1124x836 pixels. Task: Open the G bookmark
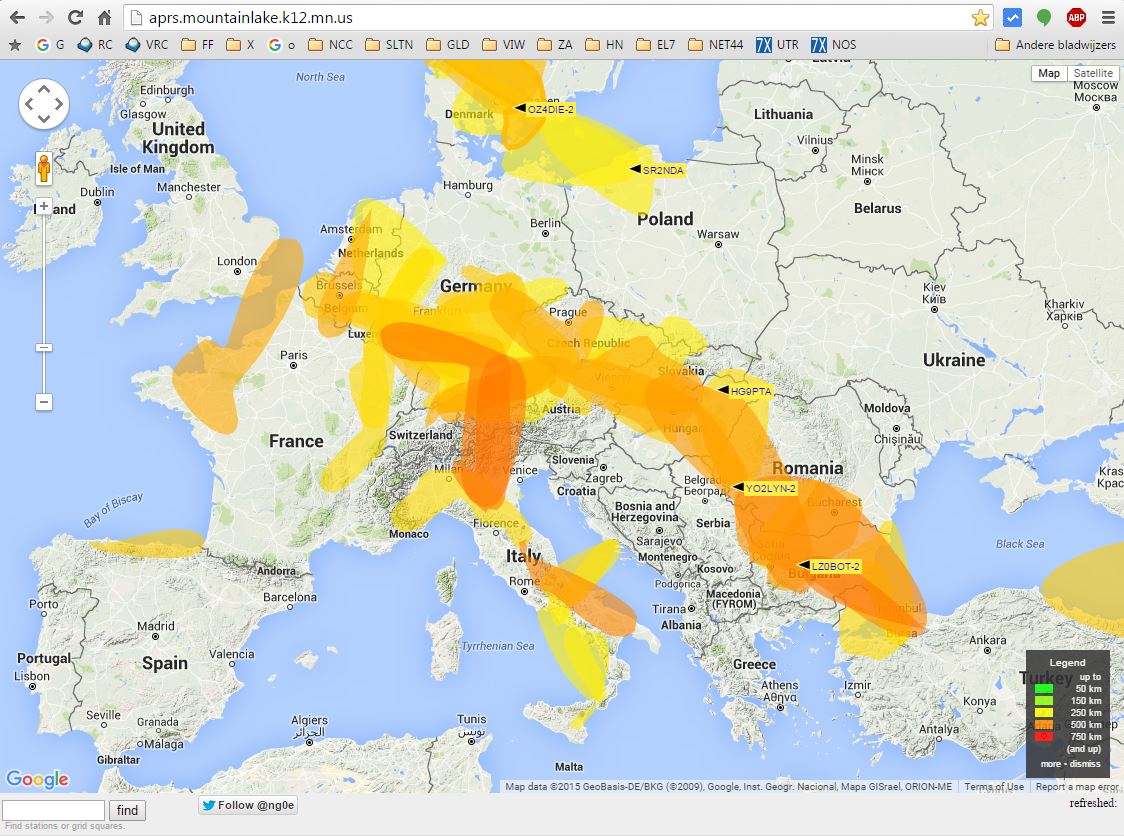coord(50,44)
